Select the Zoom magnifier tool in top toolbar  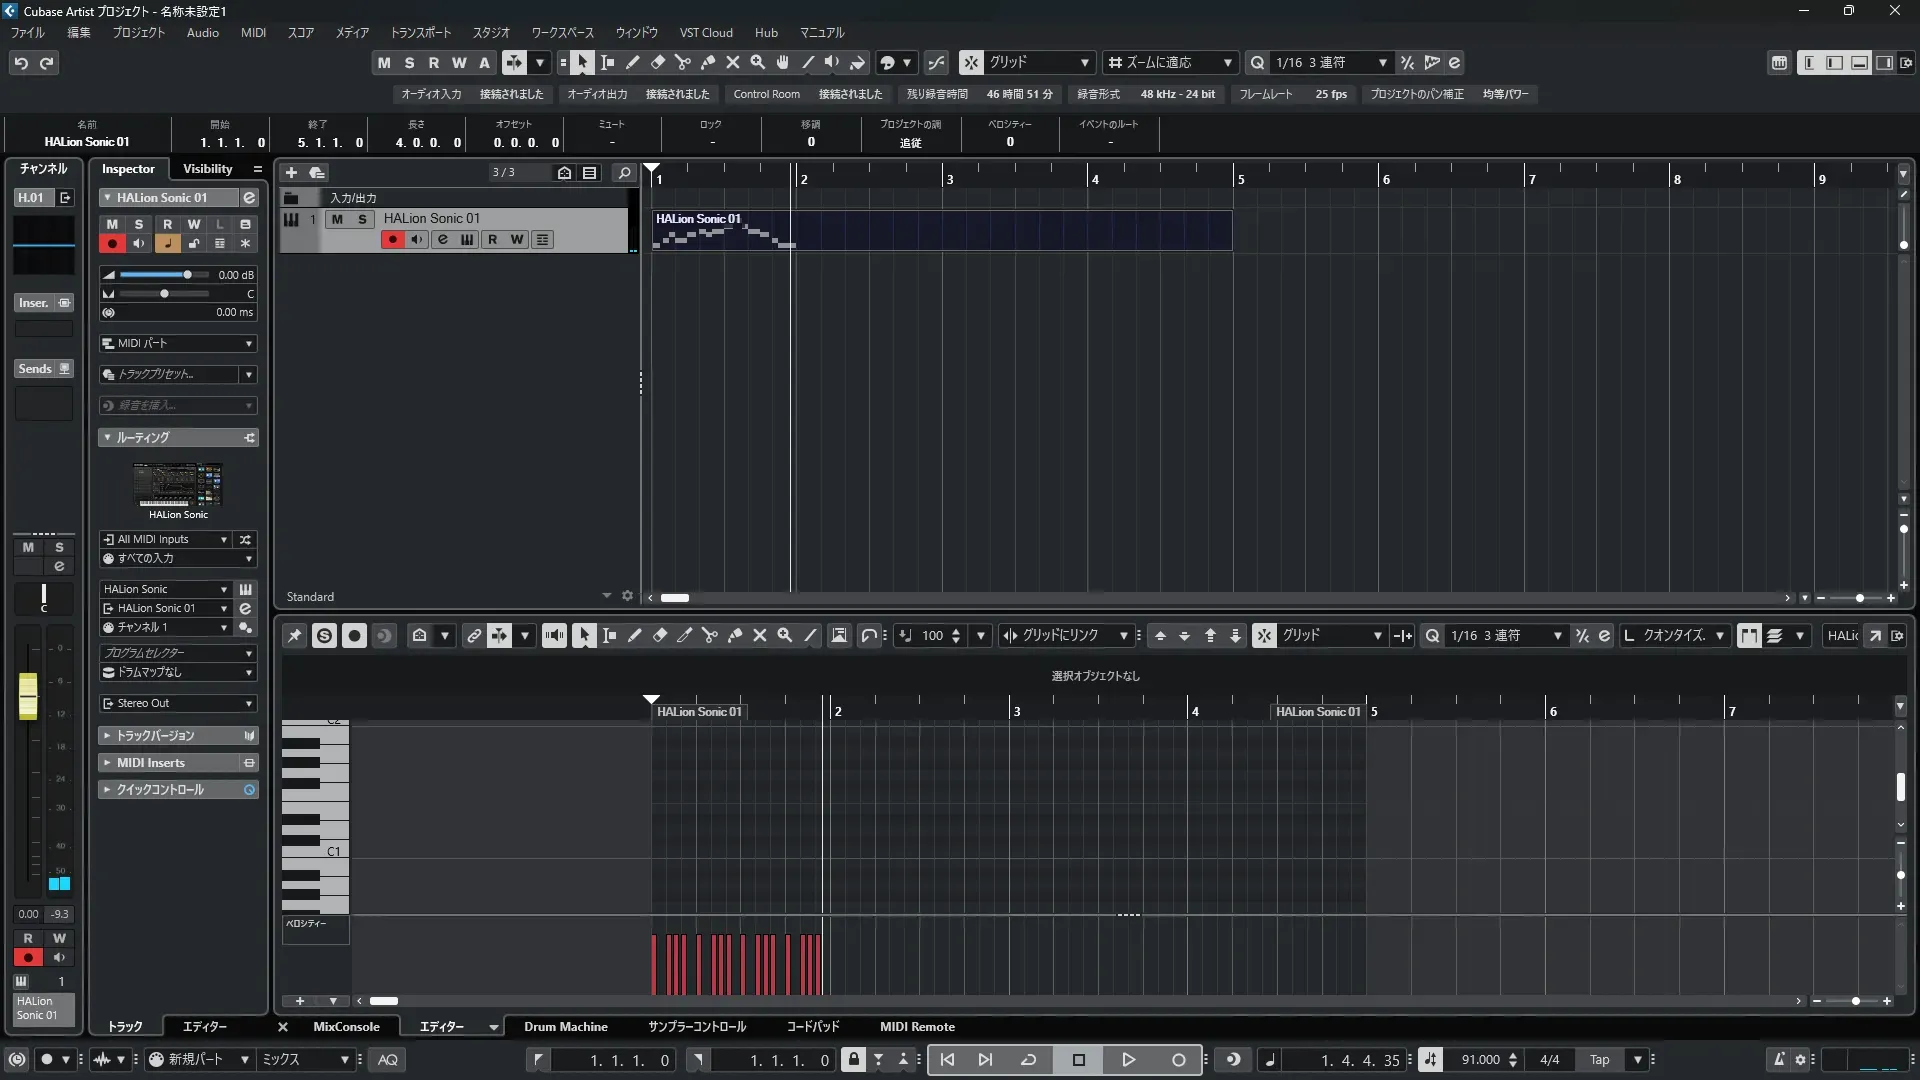pyautogui.click(x=758, y=63)
